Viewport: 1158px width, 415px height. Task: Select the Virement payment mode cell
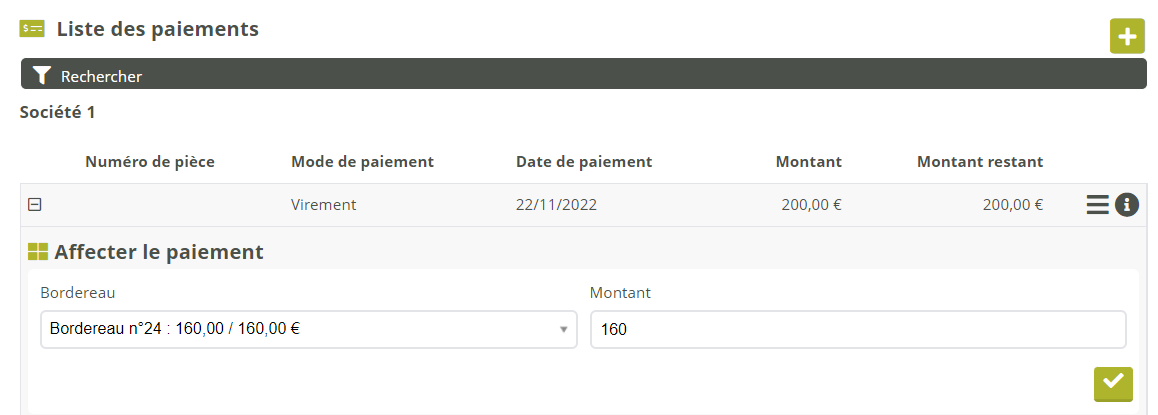point(323,205)
